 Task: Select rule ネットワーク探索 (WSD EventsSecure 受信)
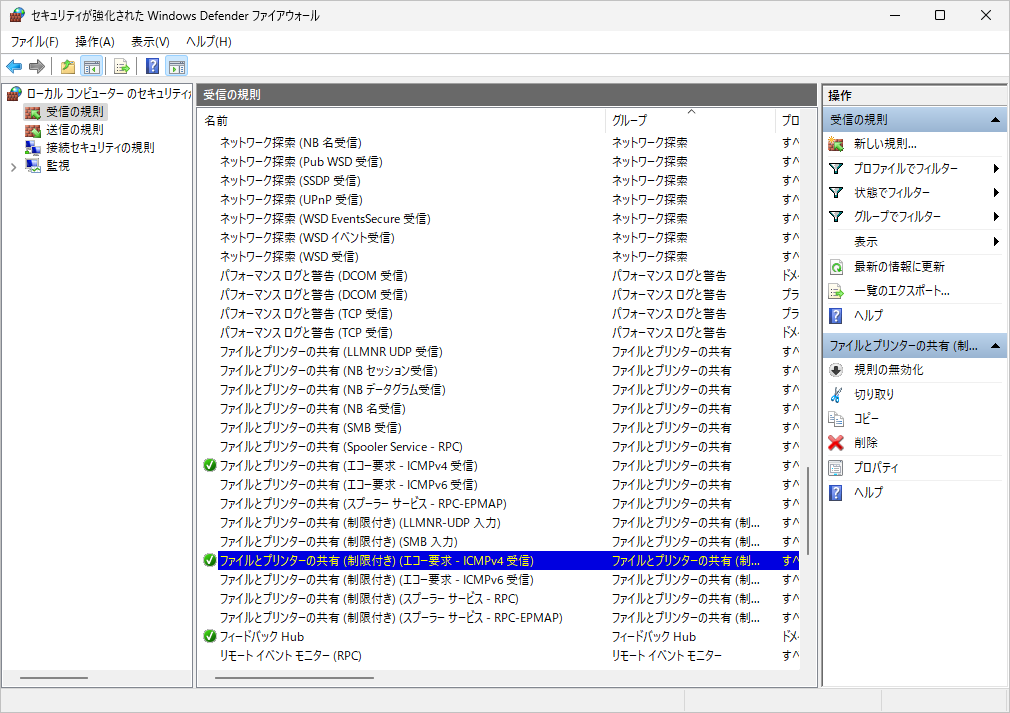325,218
